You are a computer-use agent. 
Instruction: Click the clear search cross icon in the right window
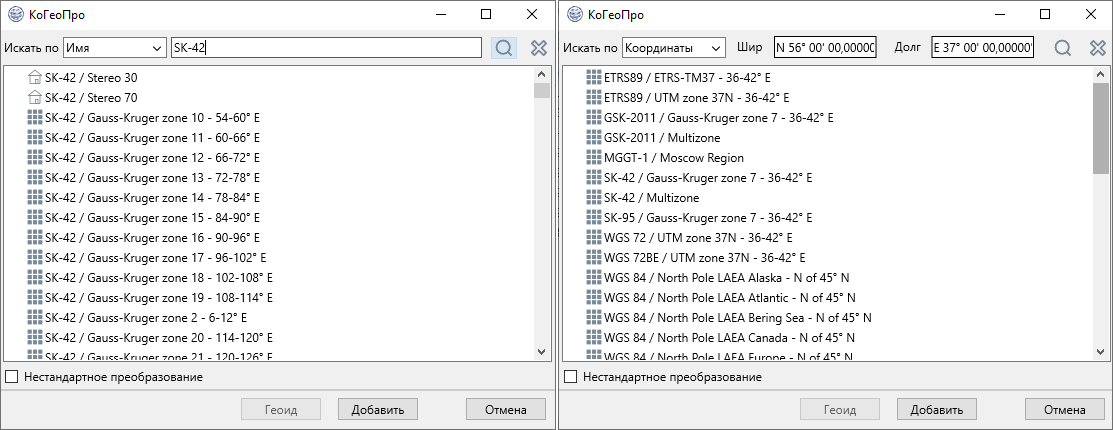(x=1098, y=48)
